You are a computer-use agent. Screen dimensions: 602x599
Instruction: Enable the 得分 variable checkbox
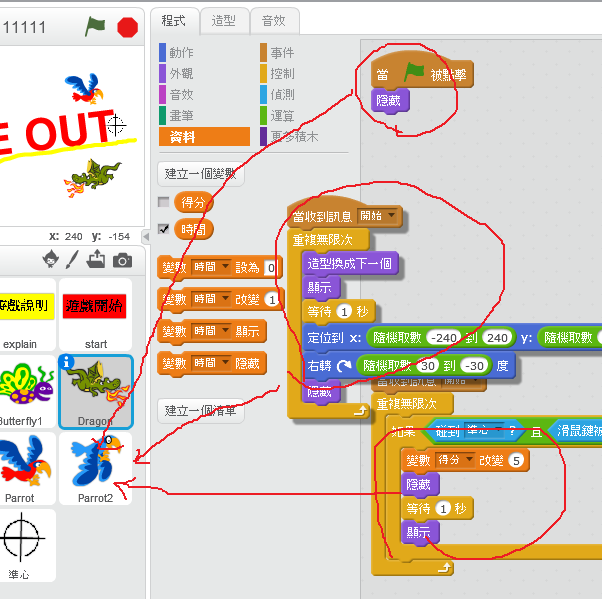[164, 202]
